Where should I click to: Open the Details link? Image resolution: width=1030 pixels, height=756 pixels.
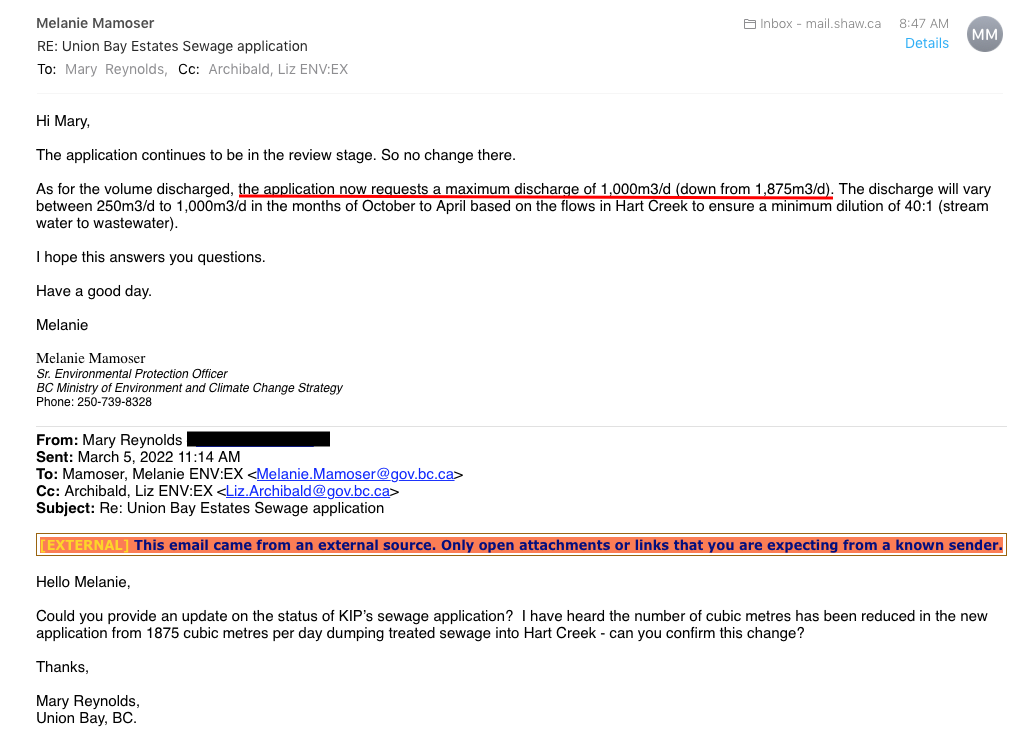point(926,43)
